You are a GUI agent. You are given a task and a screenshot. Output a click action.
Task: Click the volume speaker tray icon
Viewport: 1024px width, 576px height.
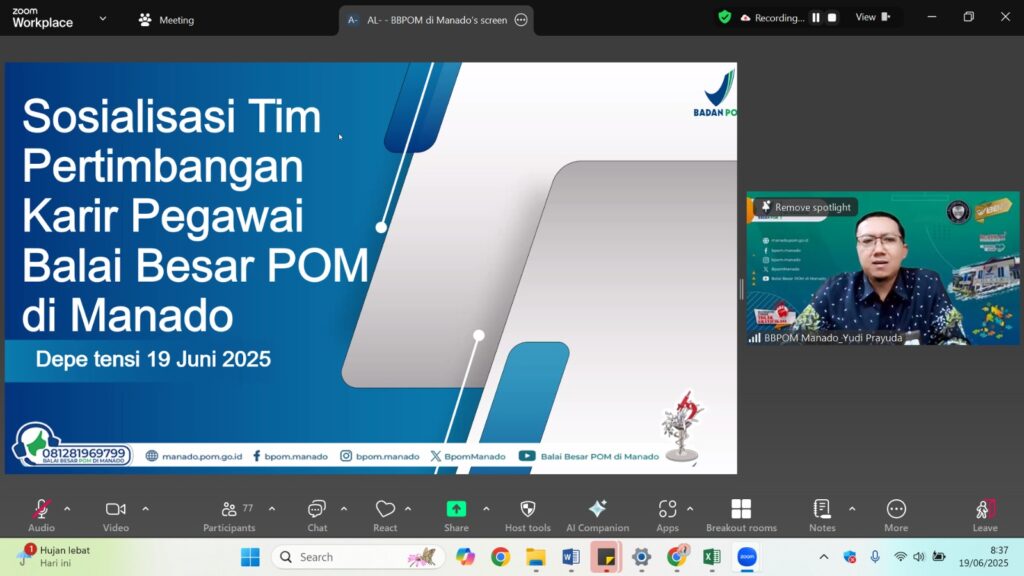pyautogui.click(x=919, y=557)
